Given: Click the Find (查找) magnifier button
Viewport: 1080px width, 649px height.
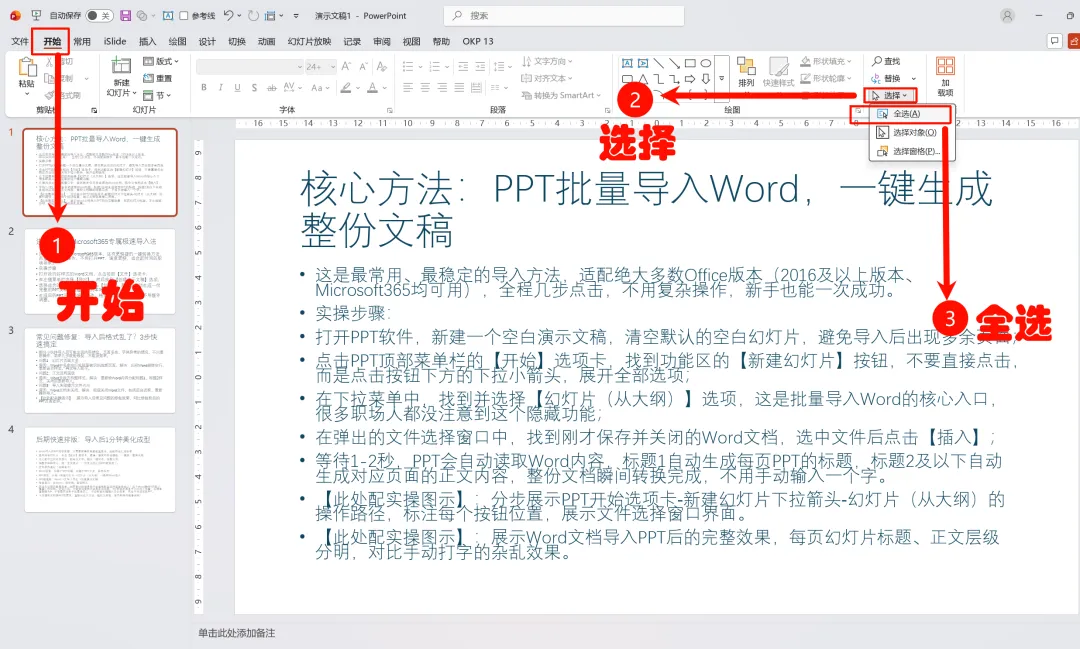Looking at the screenshot, I should [x=886, y=61].
